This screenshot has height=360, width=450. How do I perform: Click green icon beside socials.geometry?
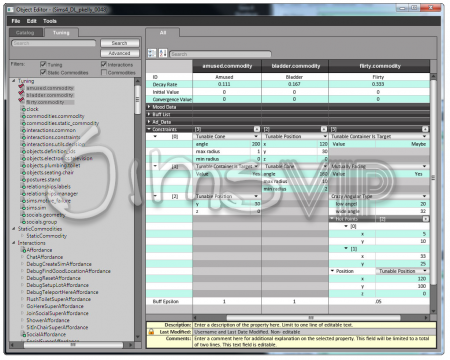(24, 215)
